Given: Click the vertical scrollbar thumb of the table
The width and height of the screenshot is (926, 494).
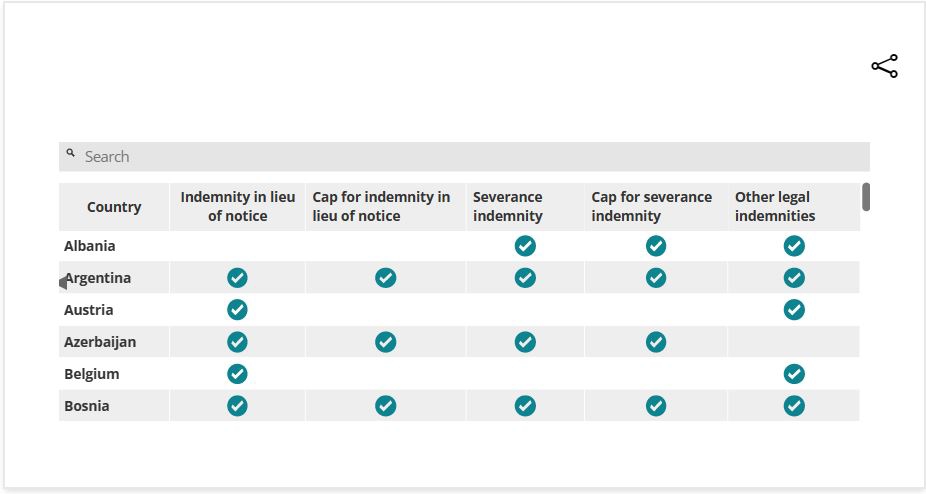Looking at the screenshot, I should (x=866, y=197).
